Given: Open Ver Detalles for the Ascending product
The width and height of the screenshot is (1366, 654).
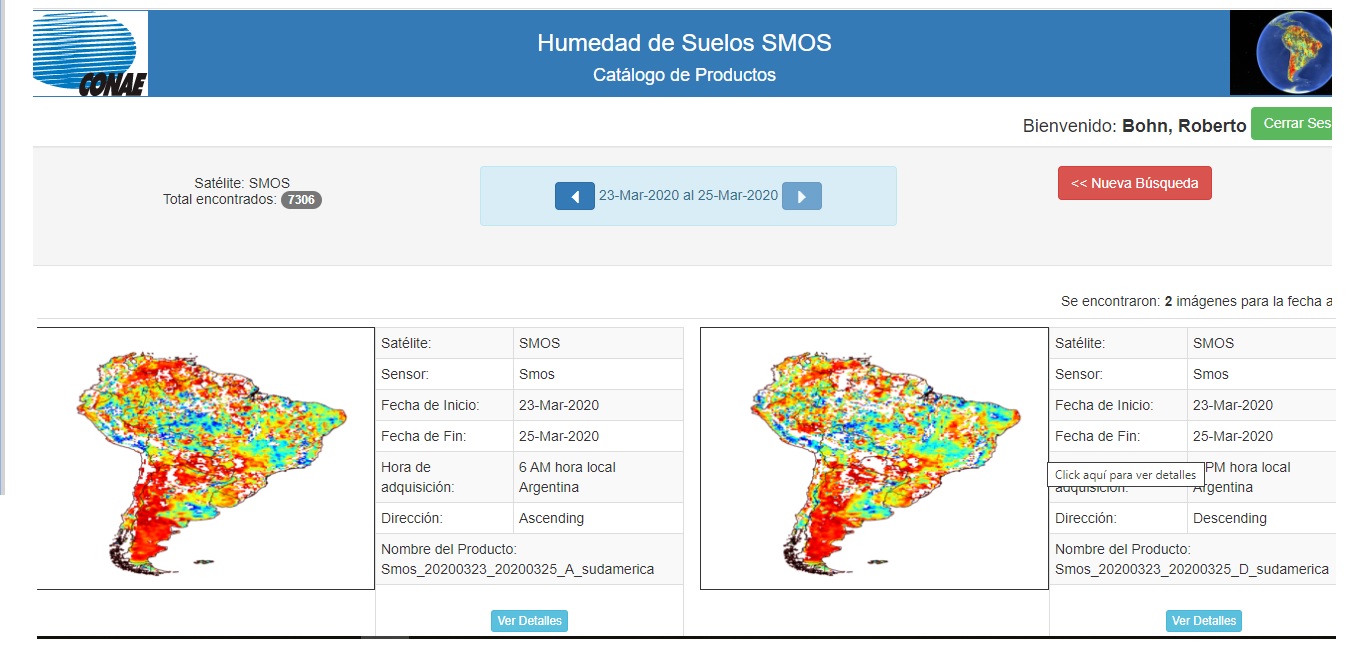Looking at the screenshot, I should click(529, 621).
